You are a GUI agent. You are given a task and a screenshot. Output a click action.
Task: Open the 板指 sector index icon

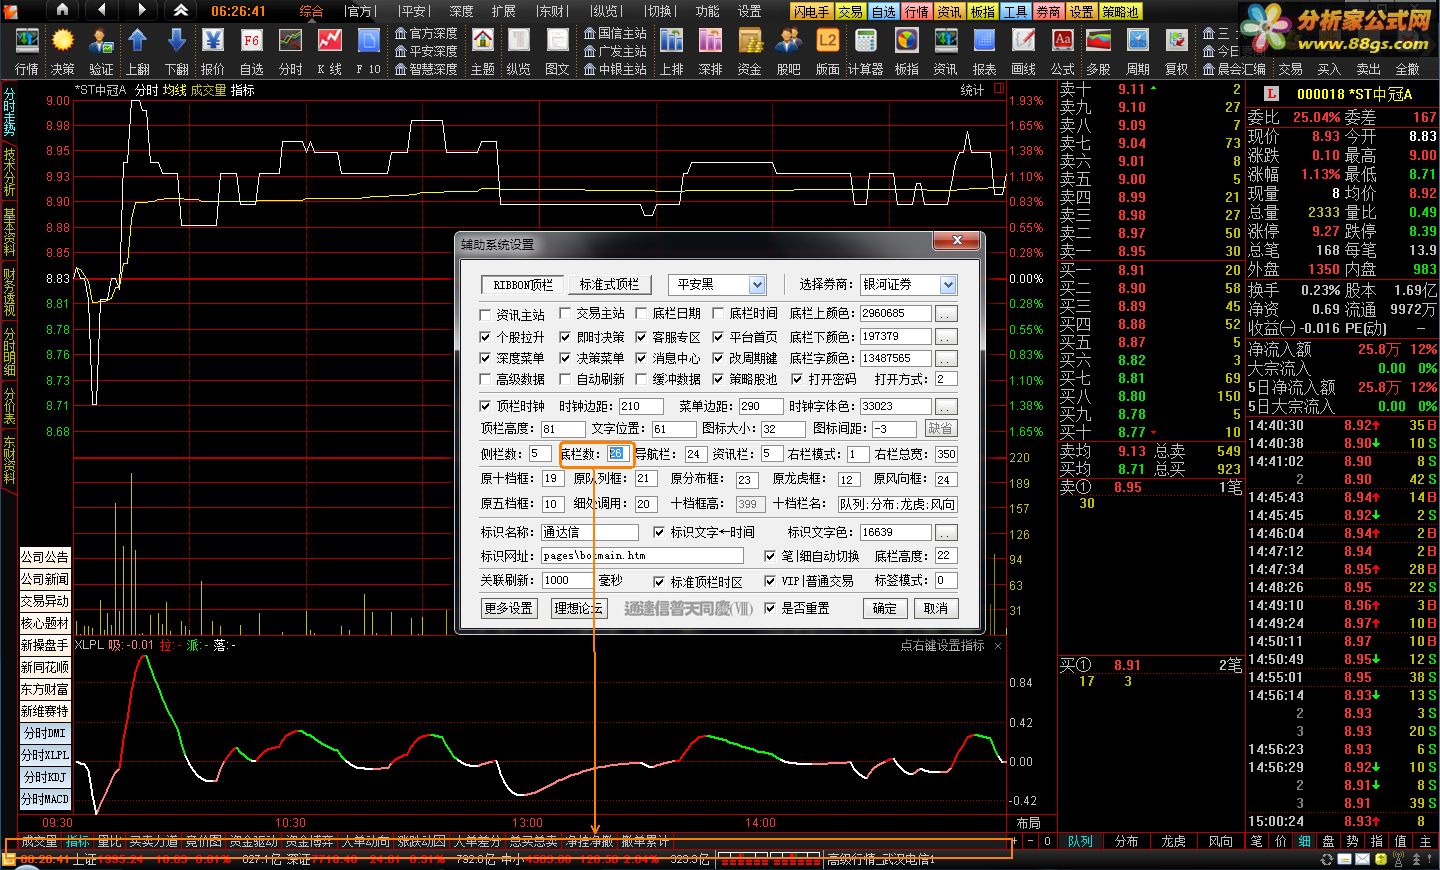(906, 50)
